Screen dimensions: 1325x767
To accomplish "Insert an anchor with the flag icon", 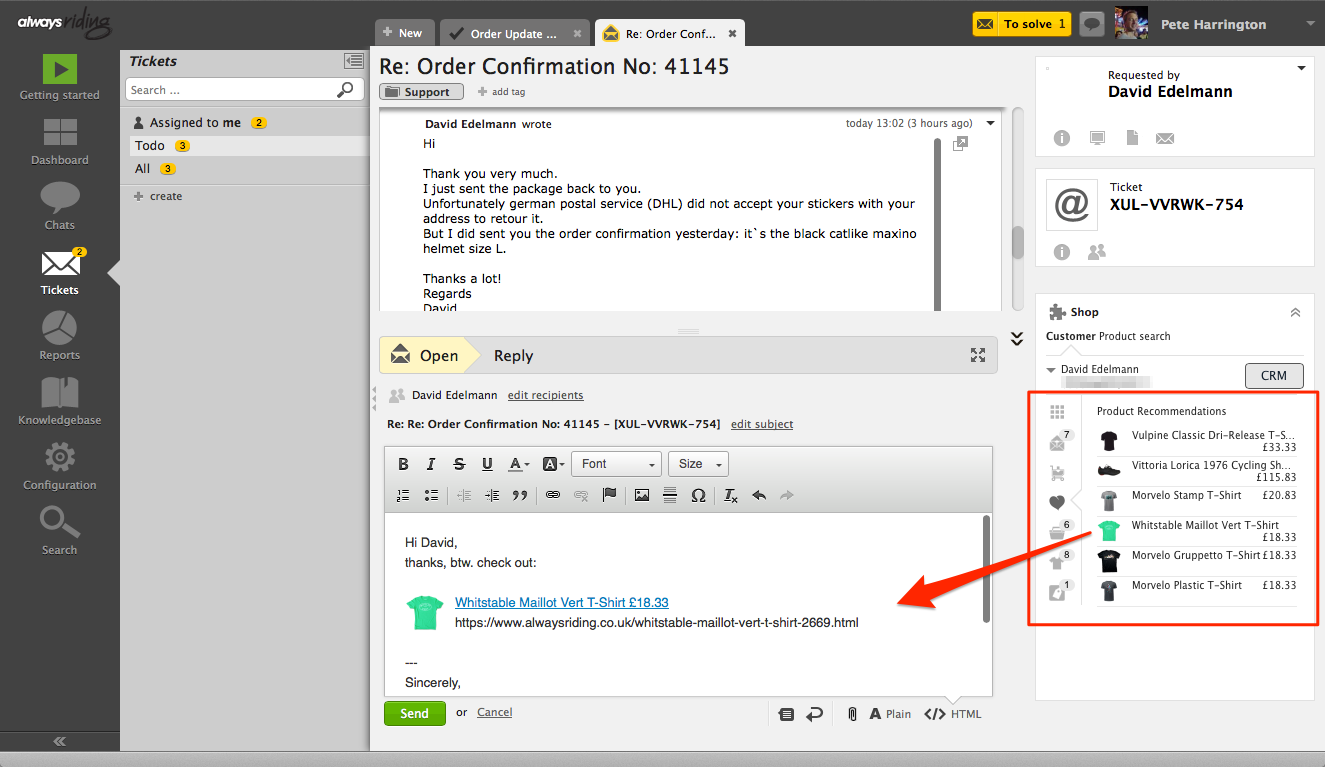I will 609,495.
